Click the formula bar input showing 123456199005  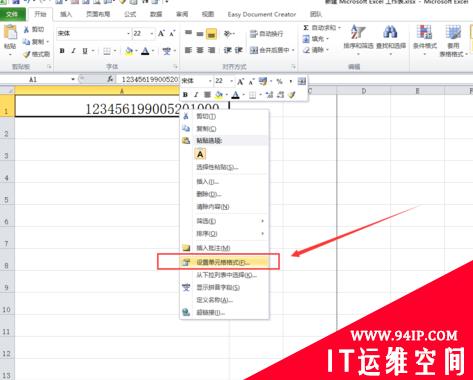click(x=149, y=79)
